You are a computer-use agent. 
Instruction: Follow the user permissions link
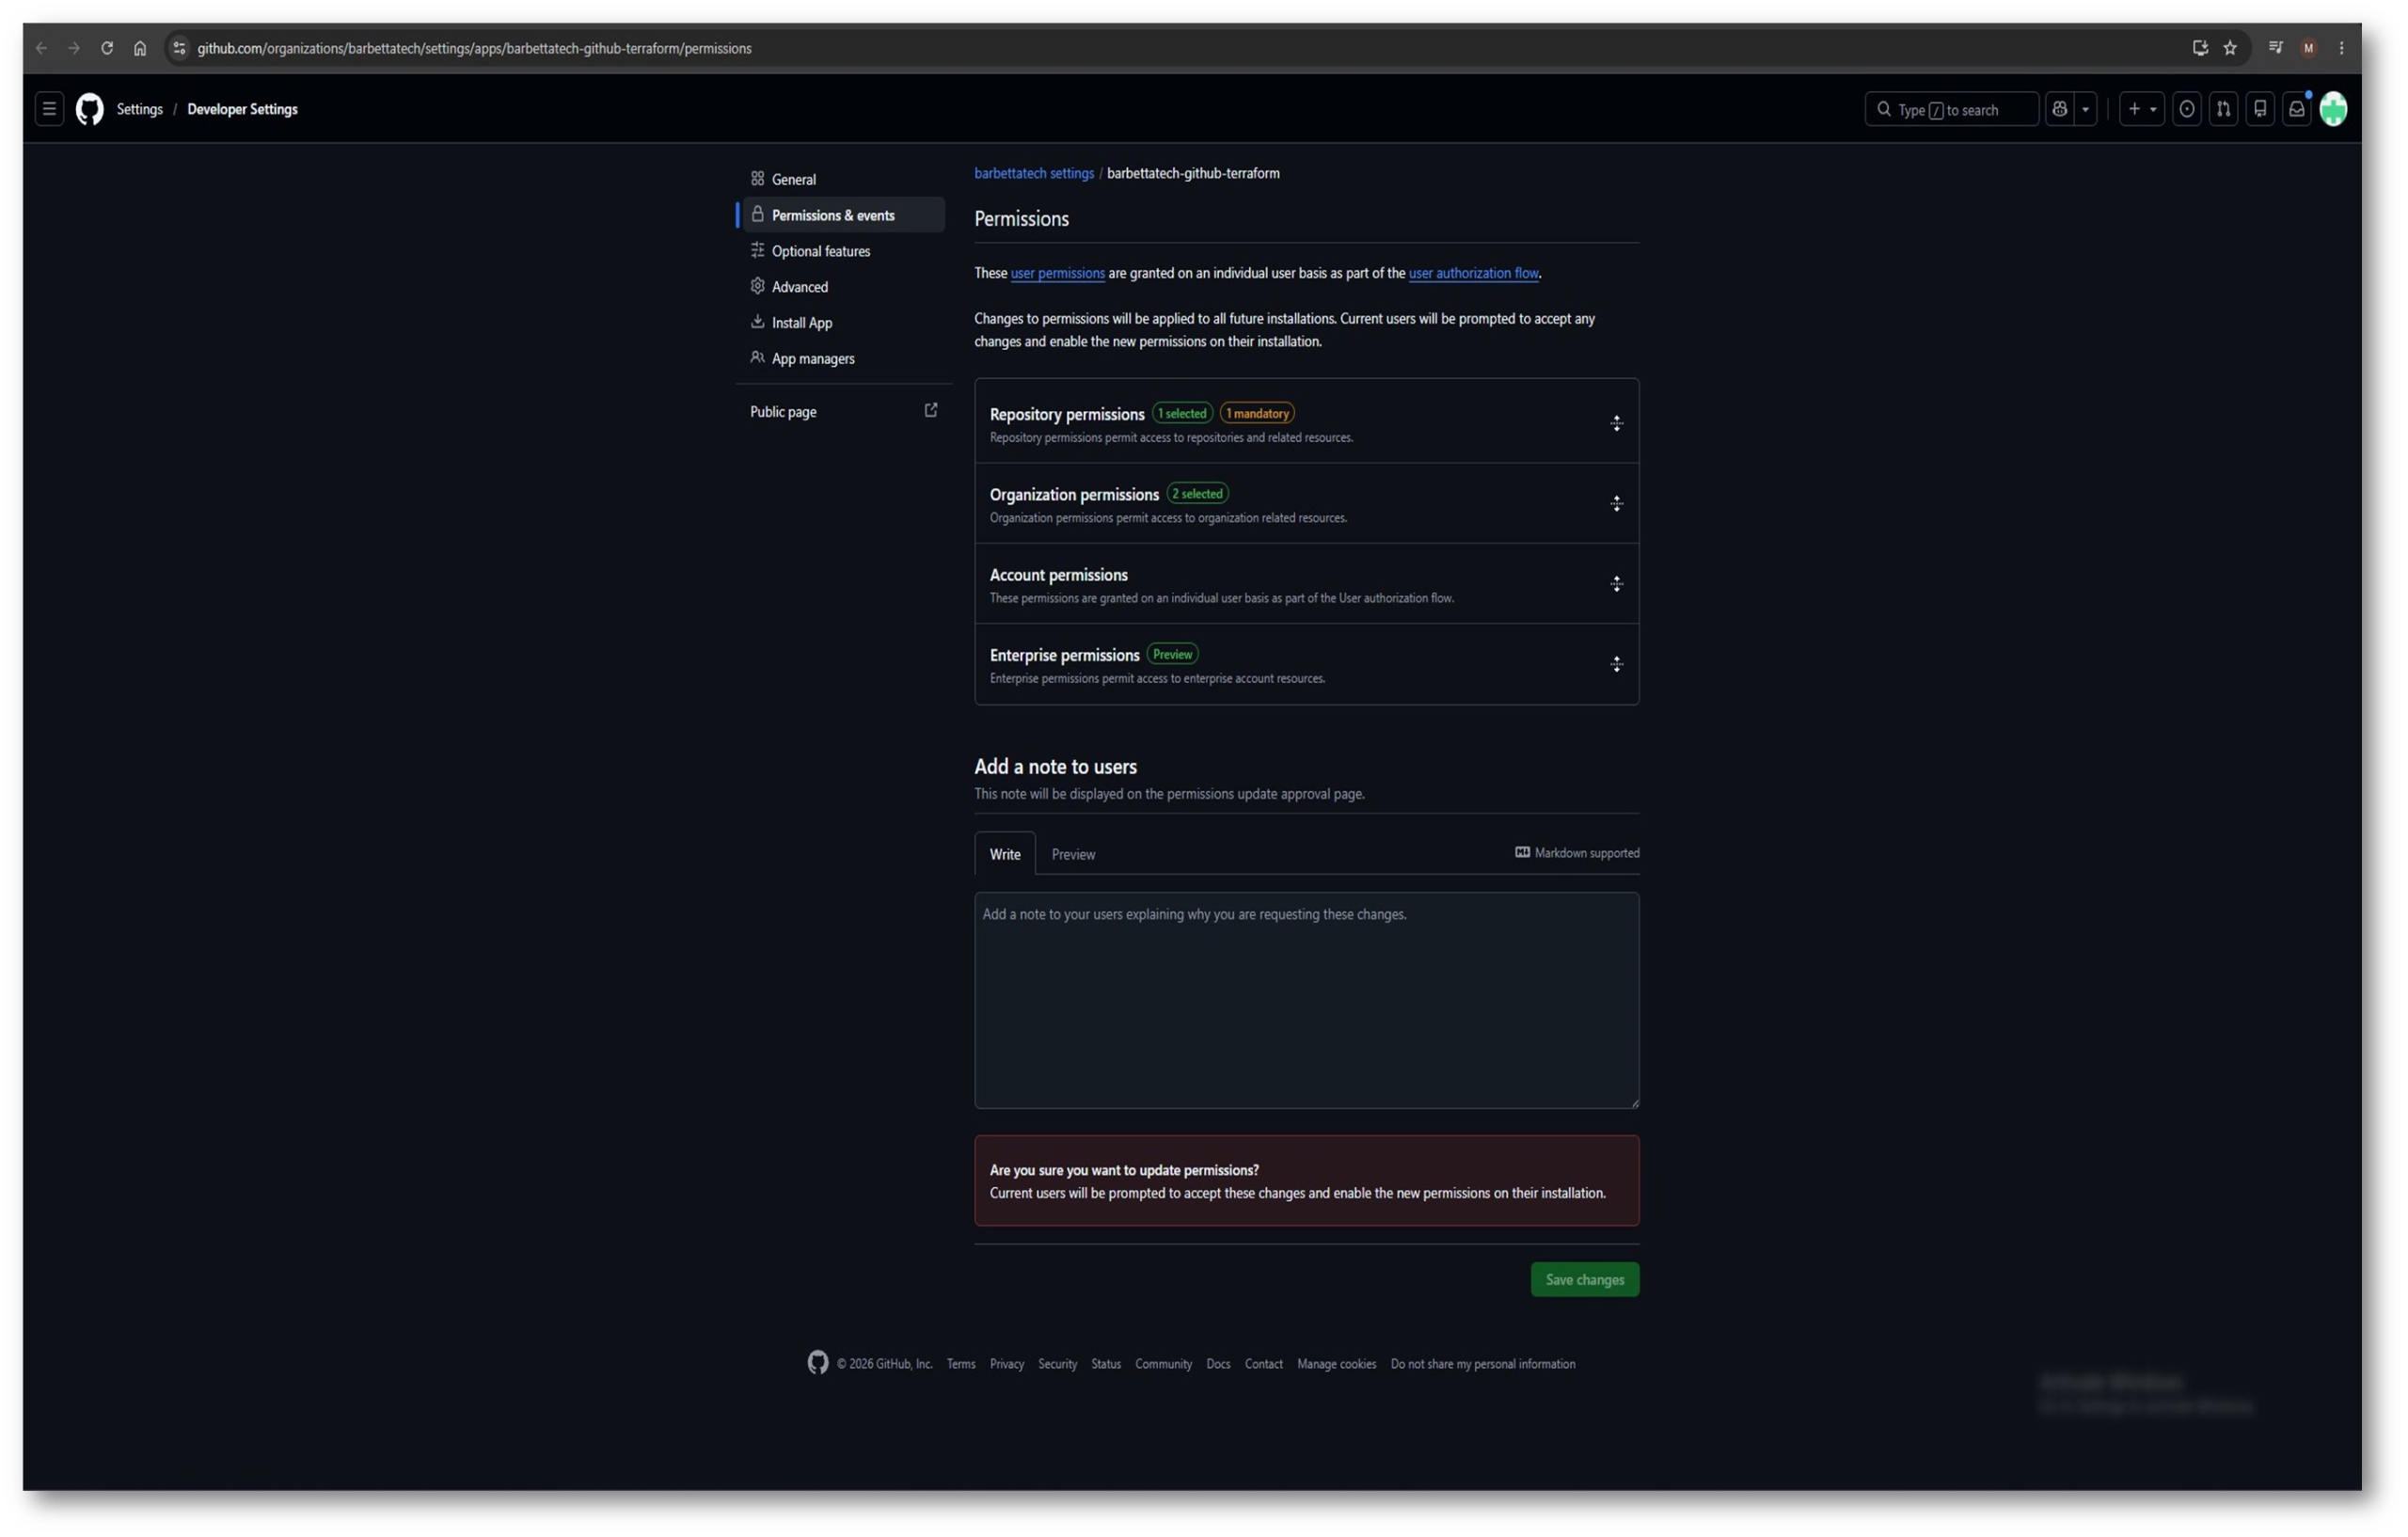(1058, 273)
